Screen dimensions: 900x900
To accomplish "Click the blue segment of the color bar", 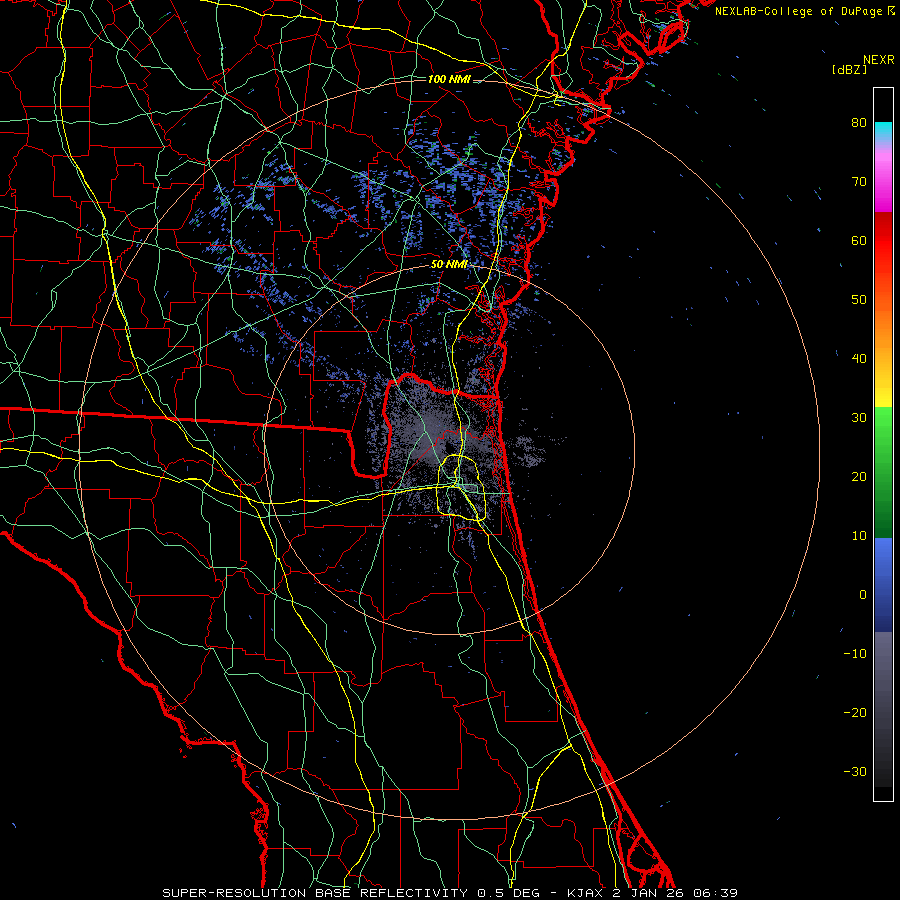I will pyautogui.click(x=883, y=585).
